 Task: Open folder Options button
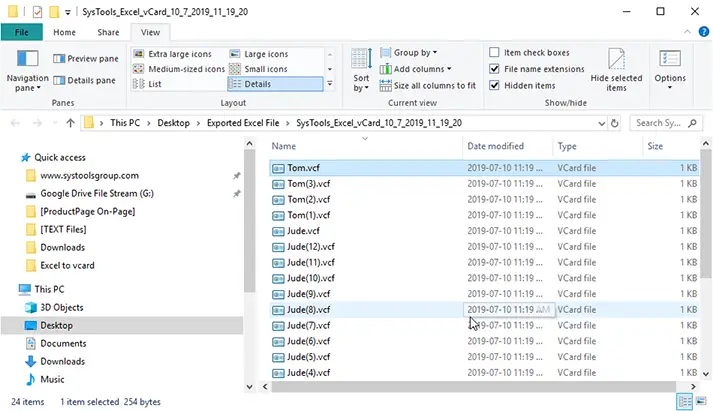670,69
